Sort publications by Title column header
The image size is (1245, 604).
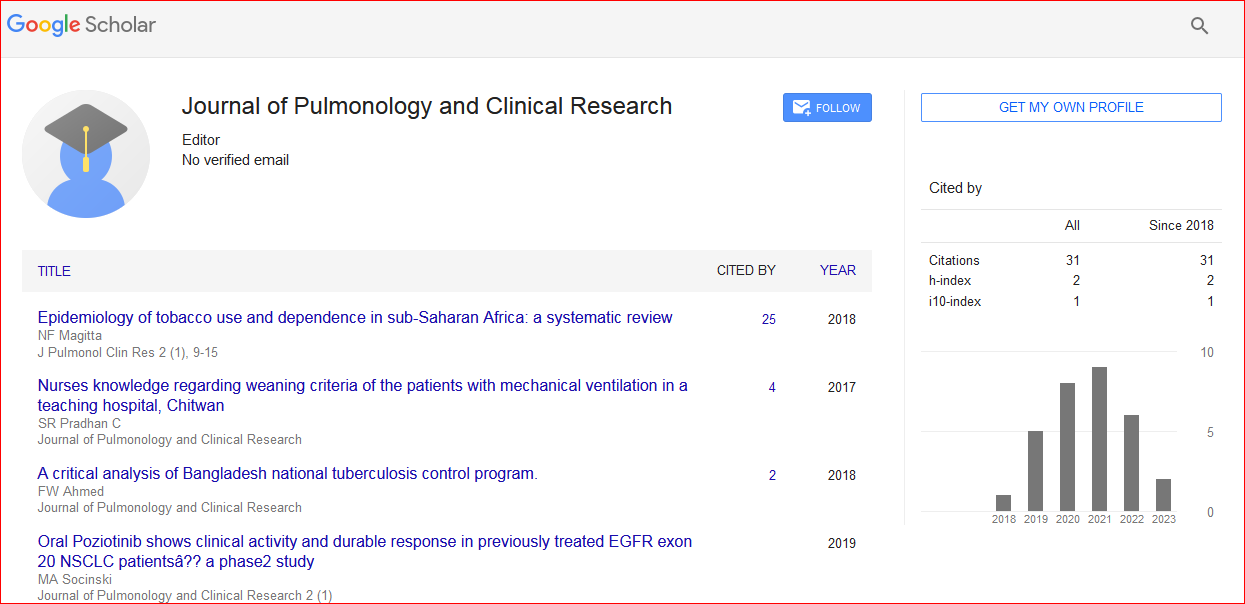tap(54, 271)
